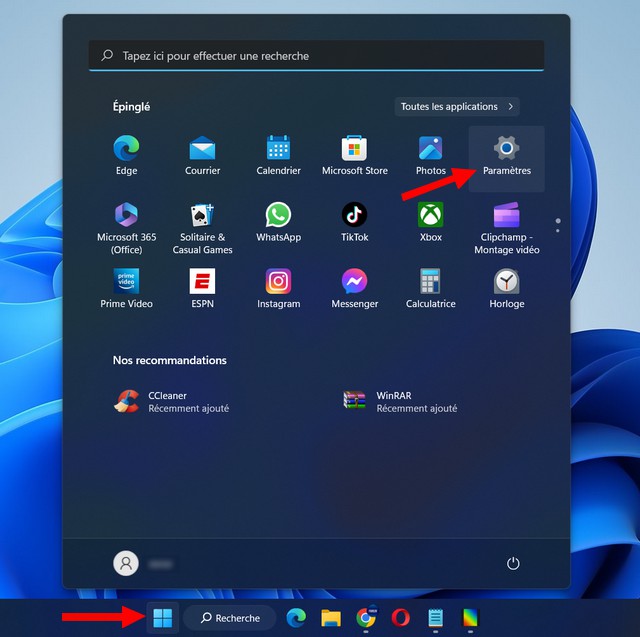Viewport: 640px width, 637px height.
Task: Focus the Start menu search field
Action: click(316, 55)
